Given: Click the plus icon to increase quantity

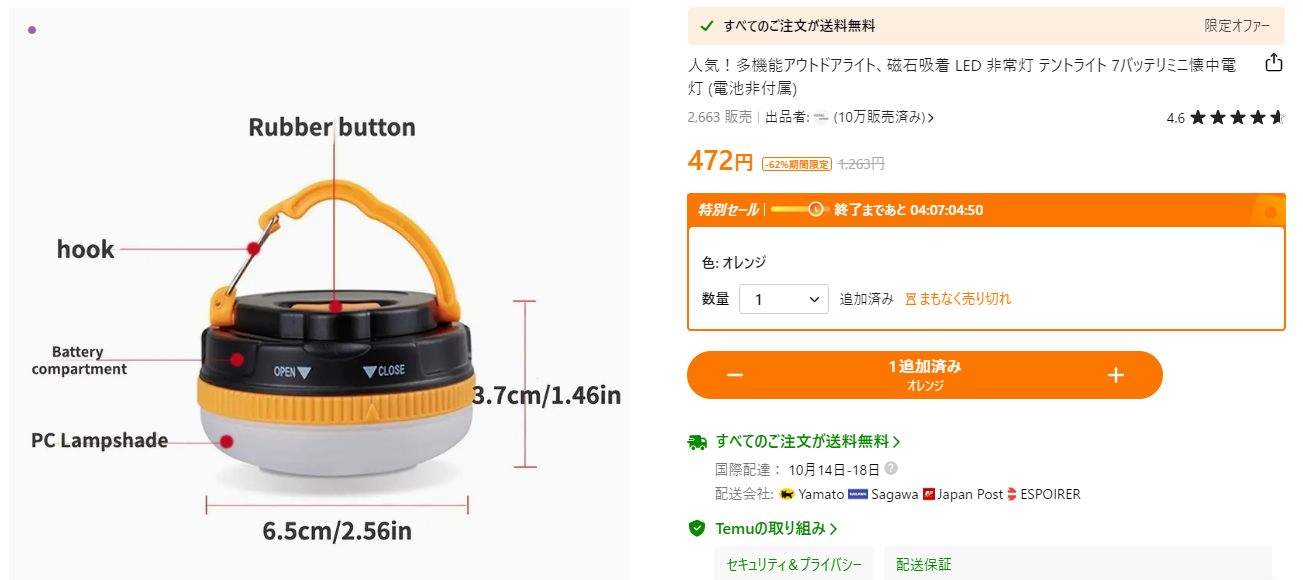Looking at the screenshot, I should click(1116, 375).
